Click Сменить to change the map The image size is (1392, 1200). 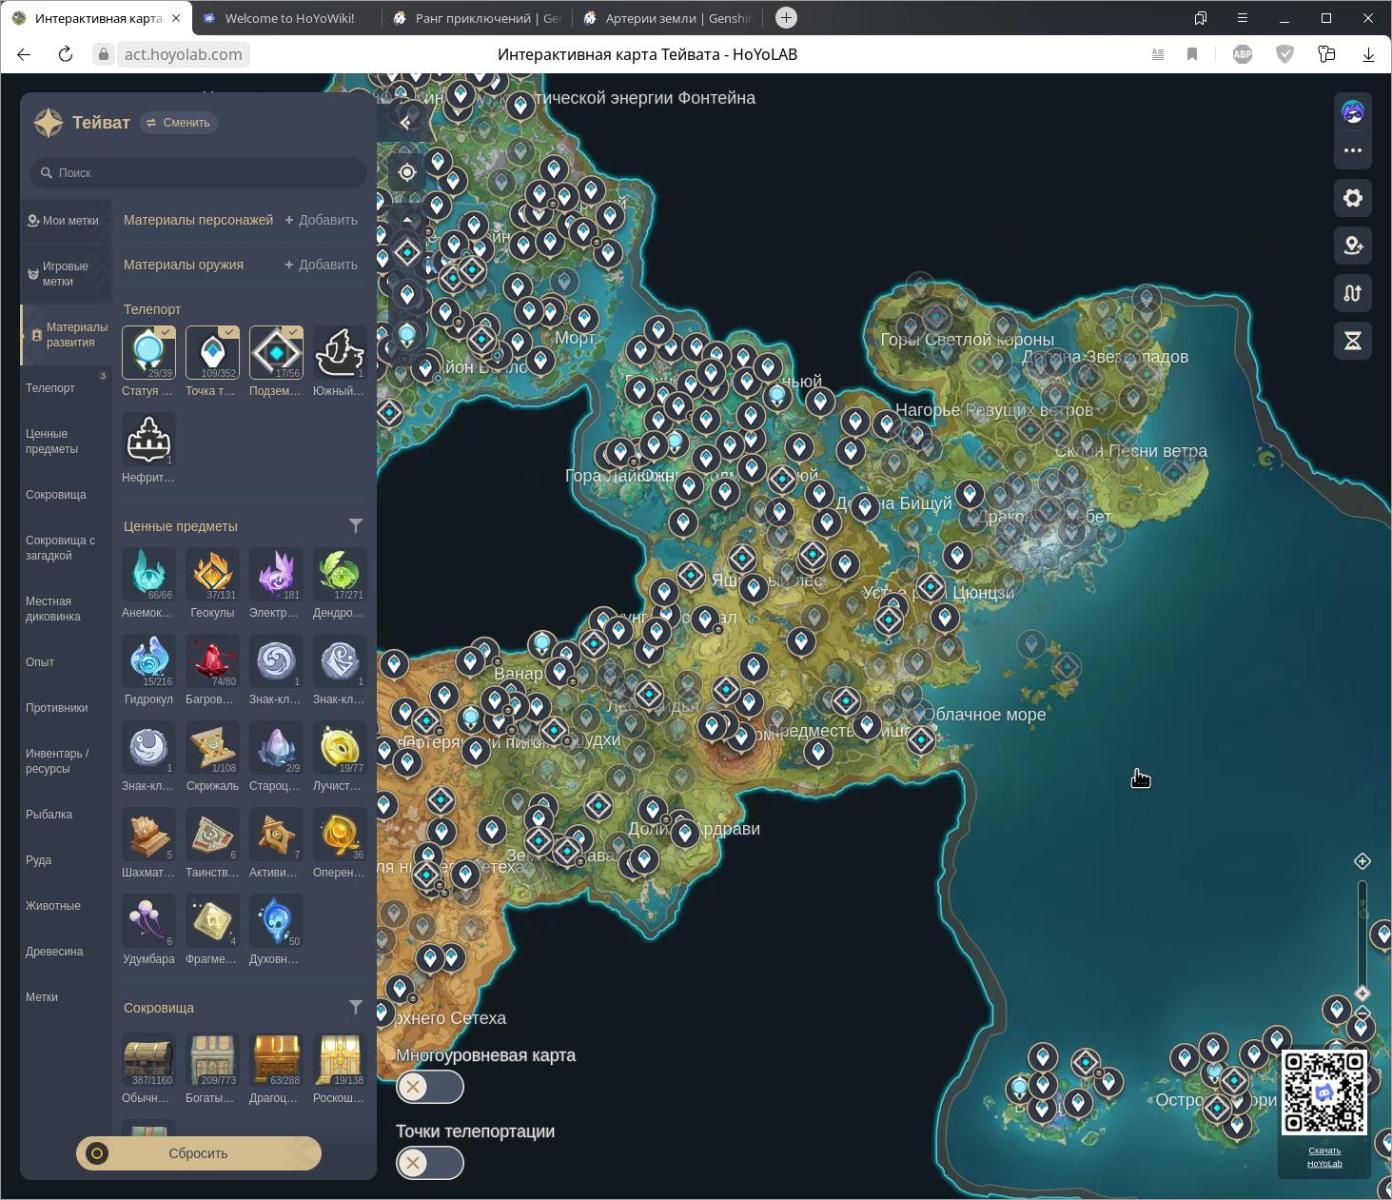178,122
